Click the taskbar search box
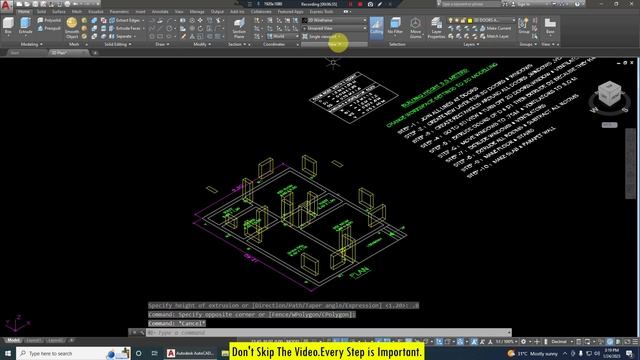The width and height of the screenshot is (640, 360). [x=74, y=353]
